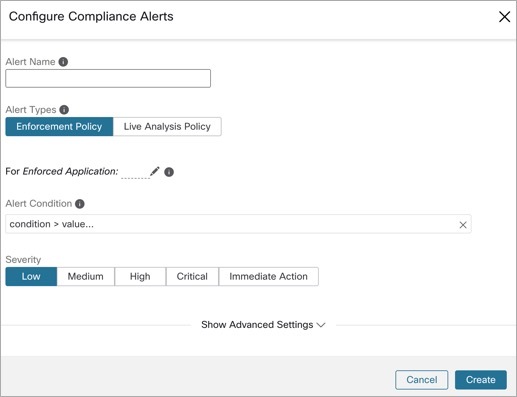Select Enforcement Policy alert type
The image size is (517, 397).
pos(59,127)
